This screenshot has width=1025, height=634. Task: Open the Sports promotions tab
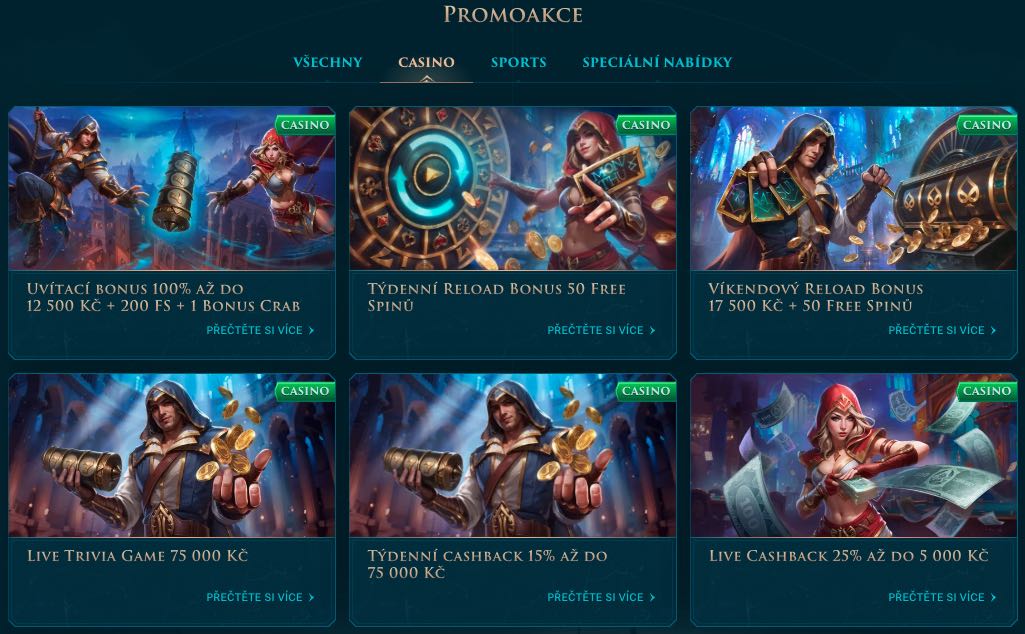click(x=518, y=62)
